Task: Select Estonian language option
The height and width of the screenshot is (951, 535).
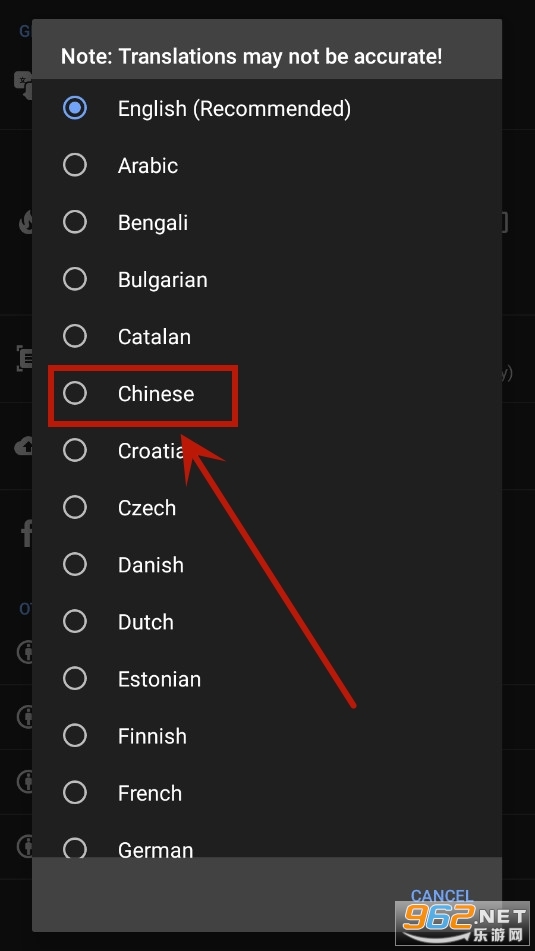Action: (267, 678)
